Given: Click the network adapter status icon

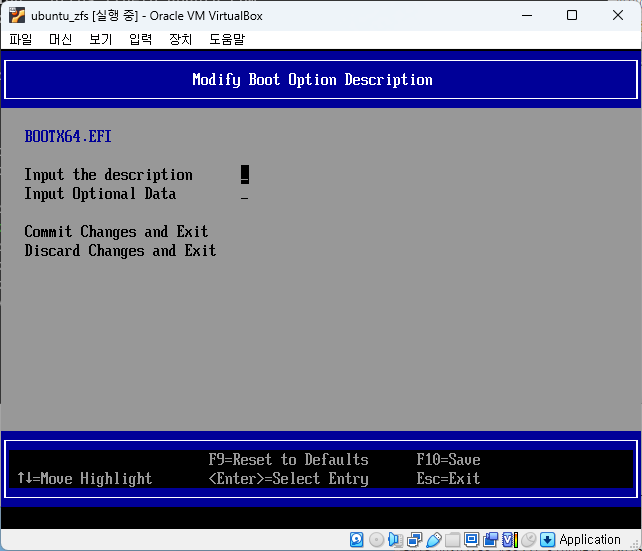Looking at the screenshot, I should coord(414,540).
